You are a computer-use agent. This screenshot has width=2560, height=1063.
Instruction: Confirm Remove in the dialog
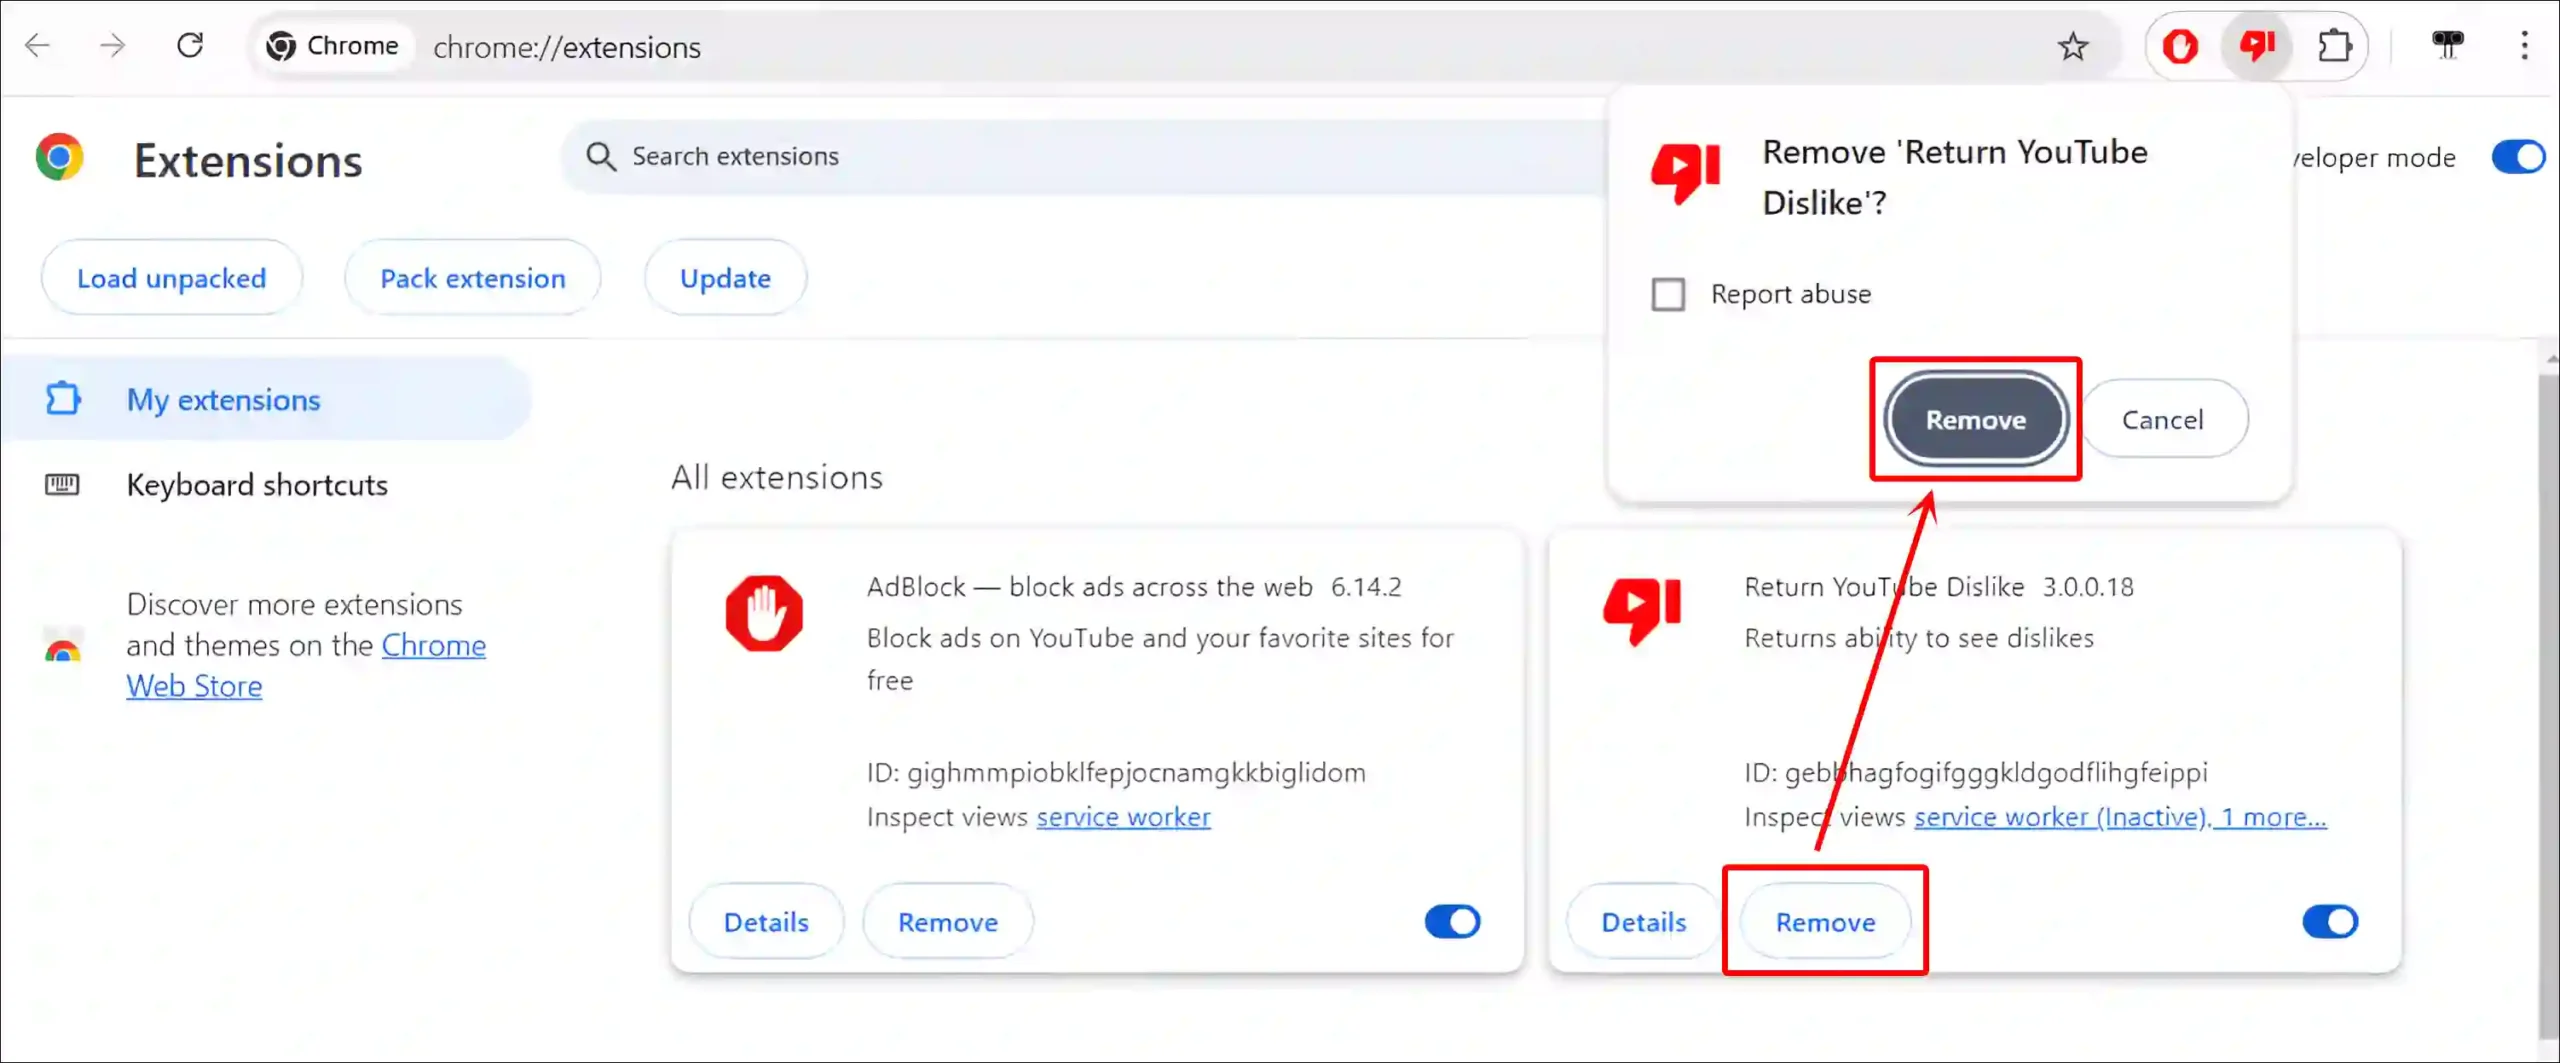[x=1976, y=419]
